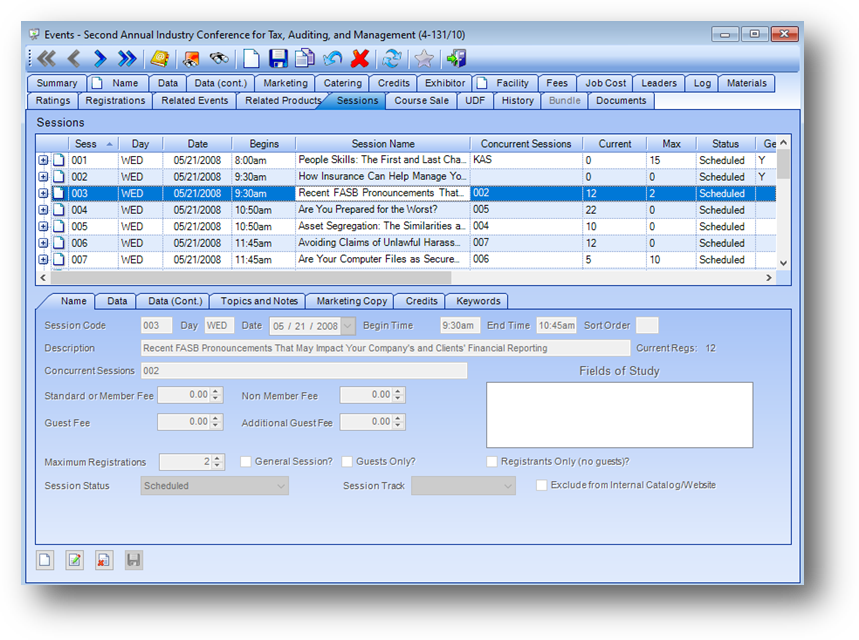Toggle General Session checkbox
The image size is (859, 640).
pyautogui.click(x=245, y=462)
